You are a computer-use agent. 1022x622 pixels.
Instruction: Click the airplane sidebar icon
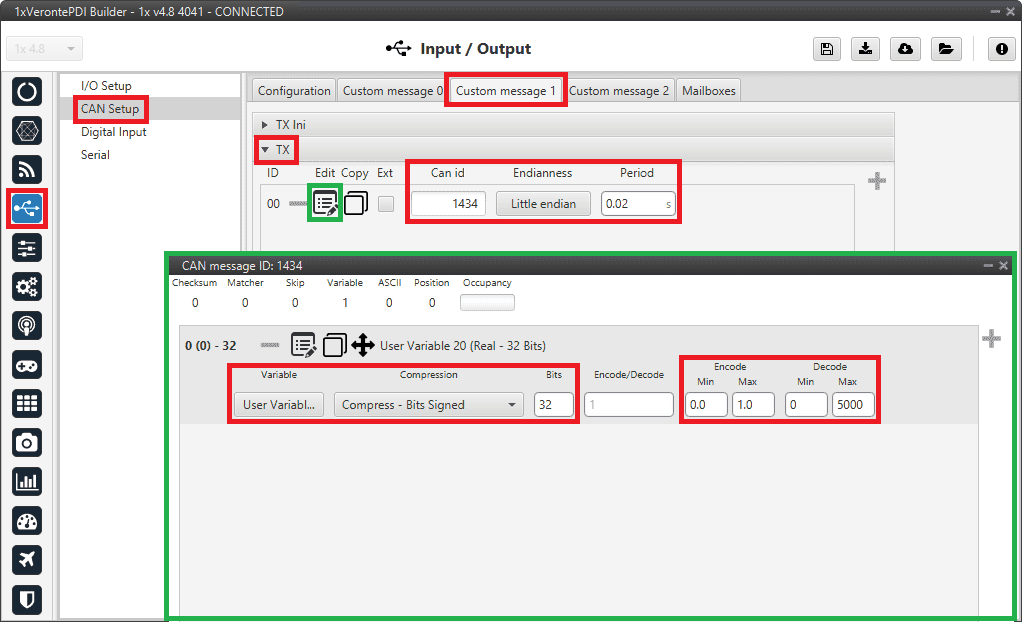coord(27,560)
